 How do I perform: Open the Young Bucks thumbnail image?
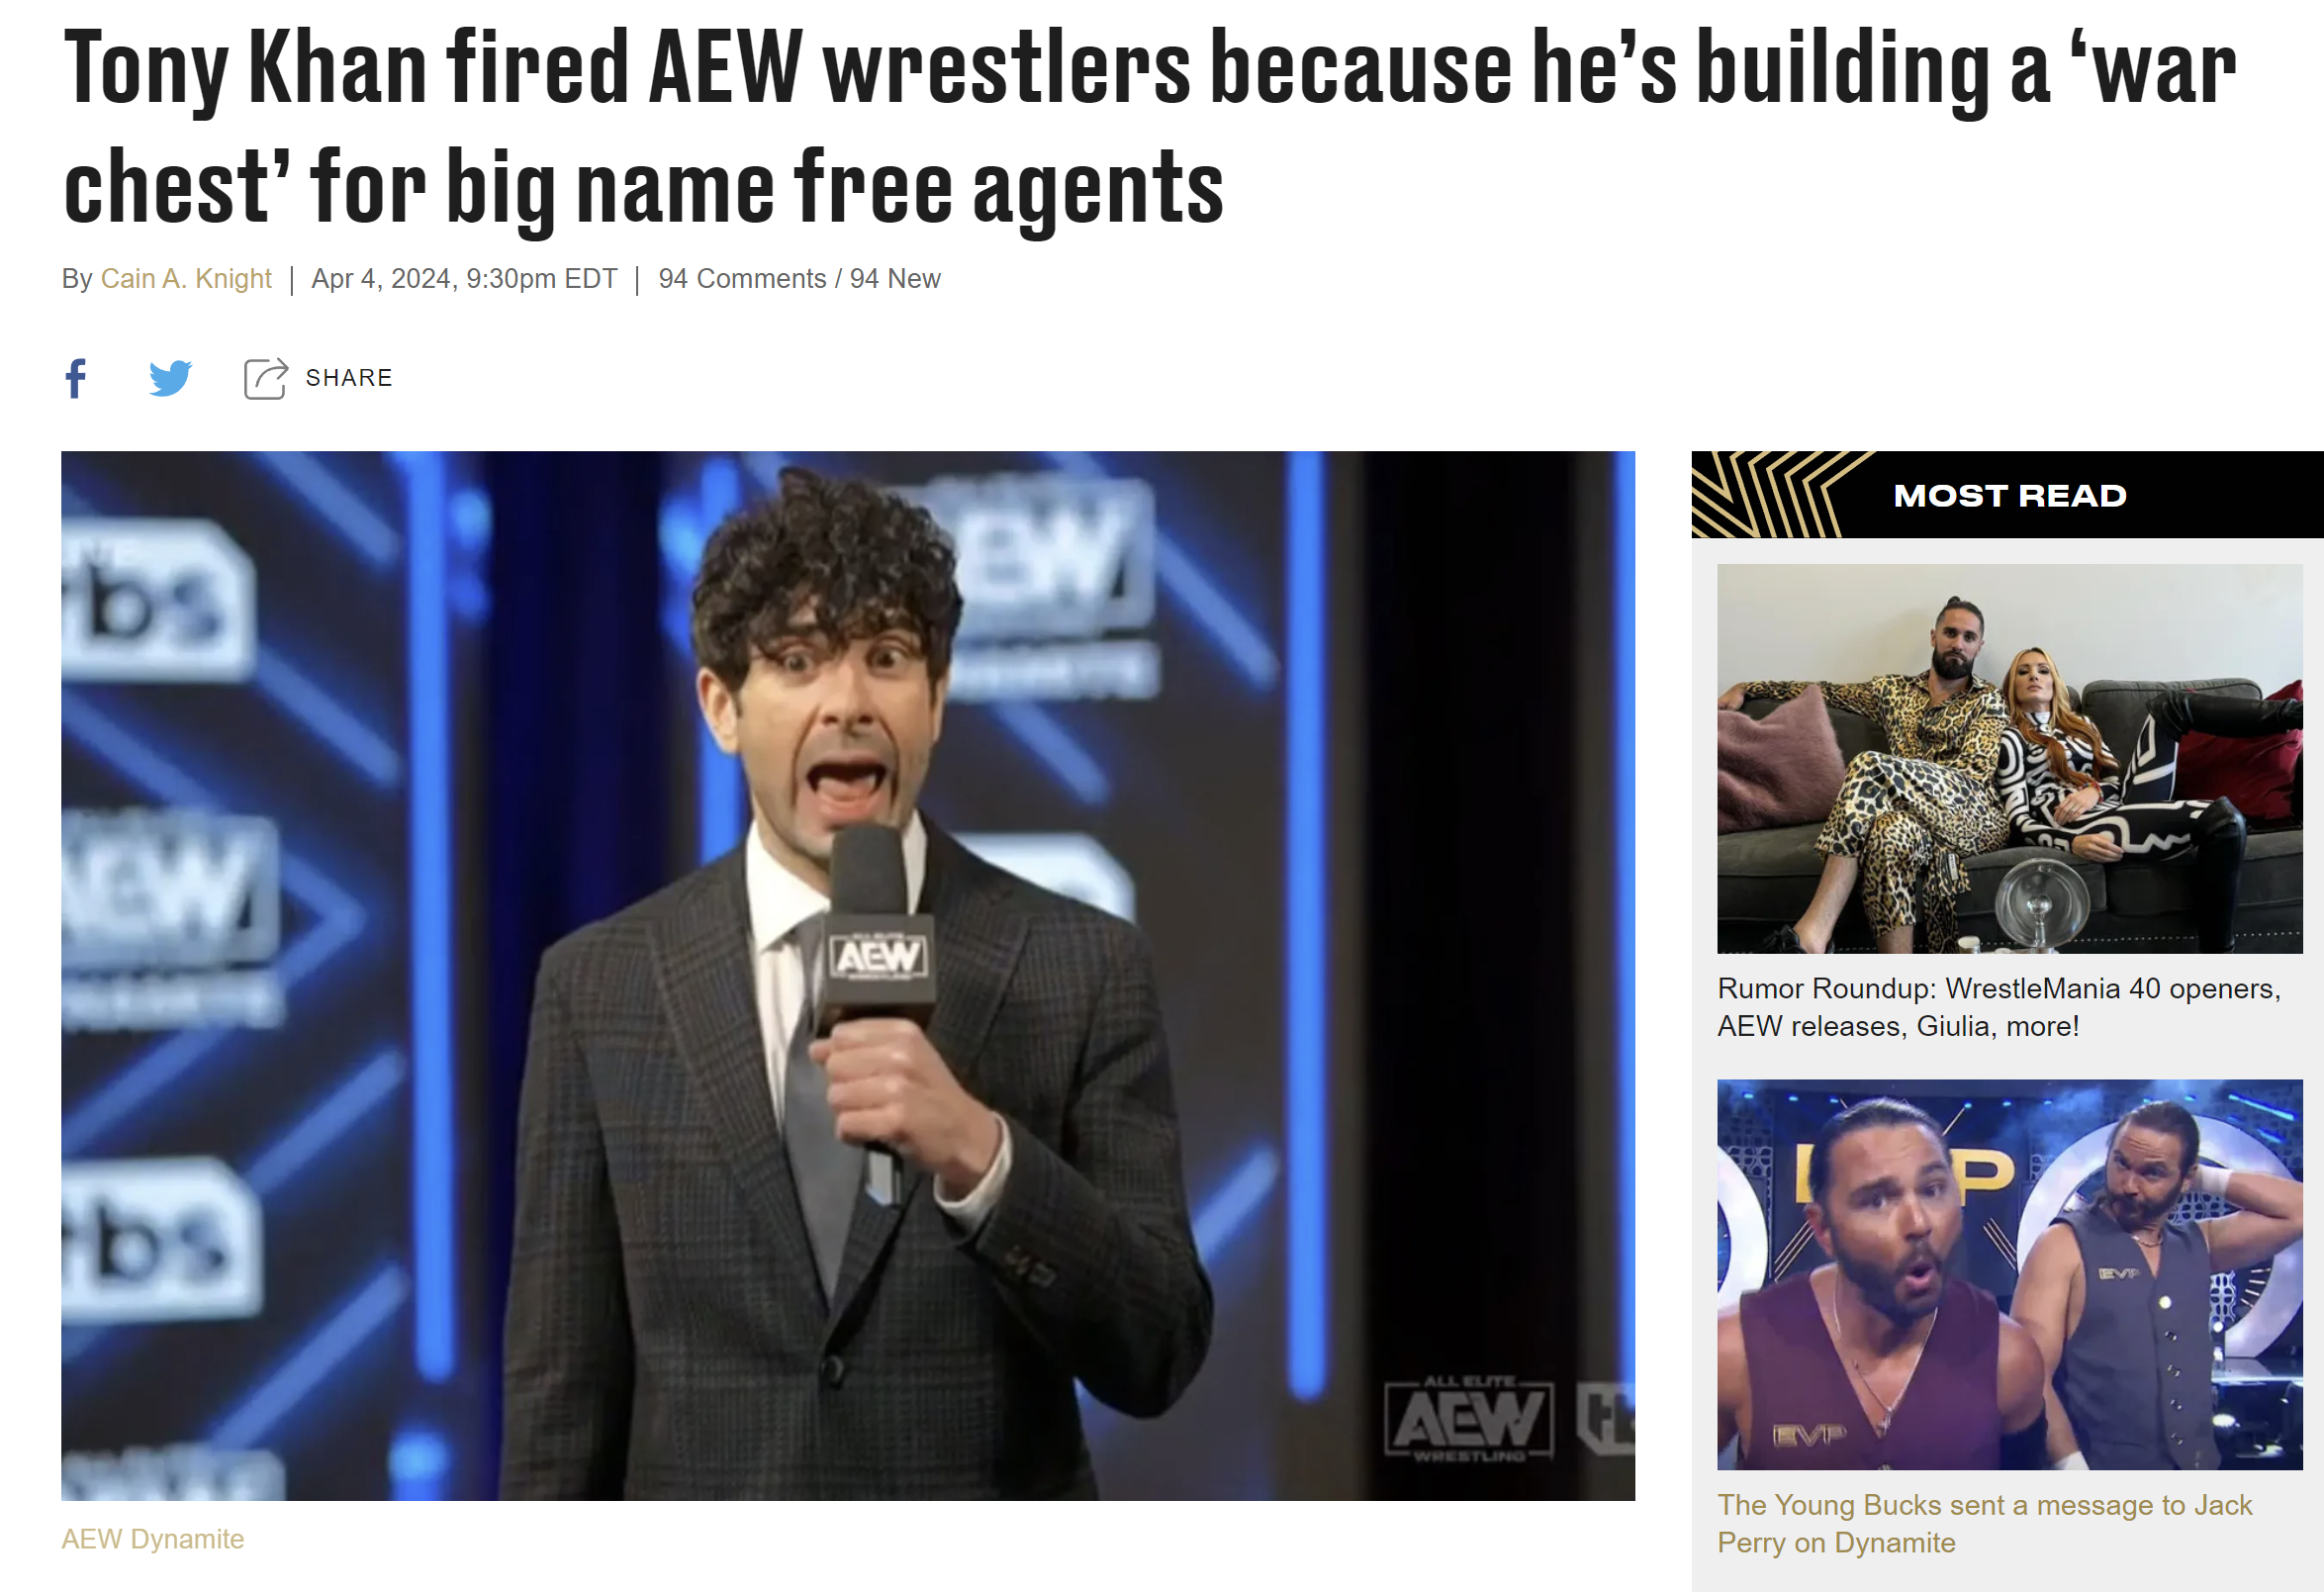2010,1274
